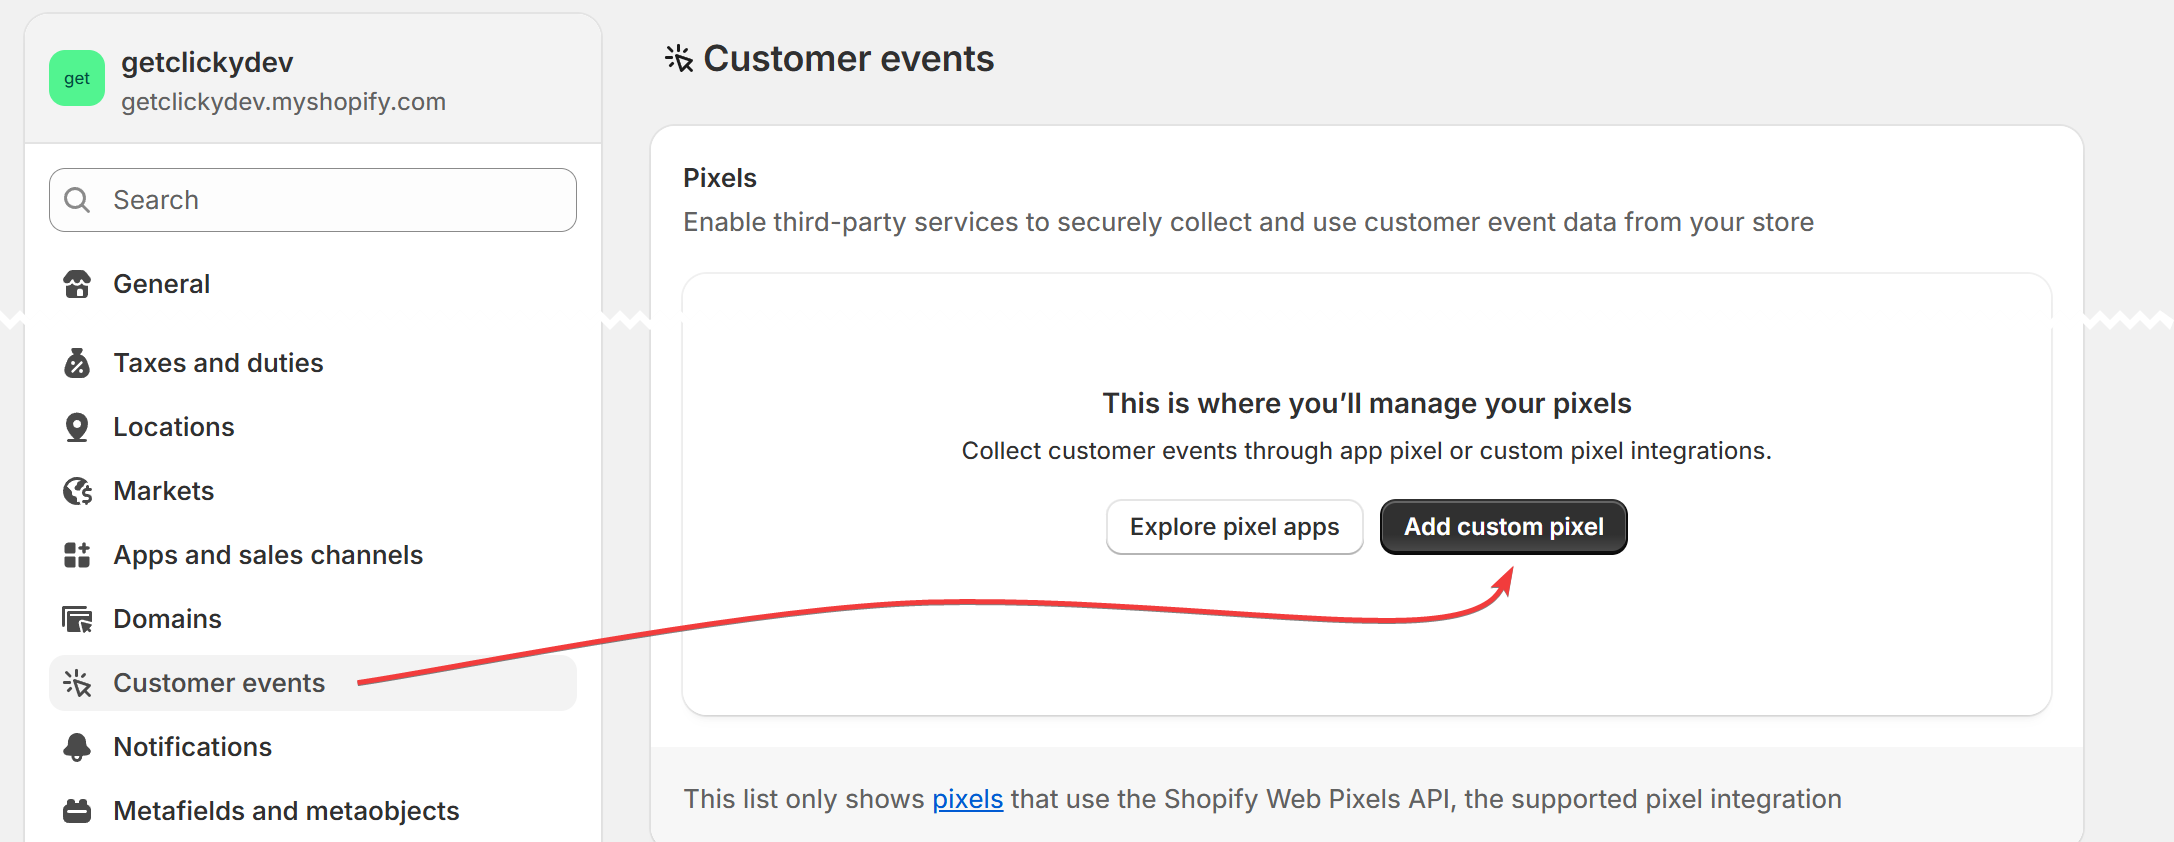Click the Metafields and metaobjects briefcase icon
Screen dimensions: 2174x842
coord(77,811)
